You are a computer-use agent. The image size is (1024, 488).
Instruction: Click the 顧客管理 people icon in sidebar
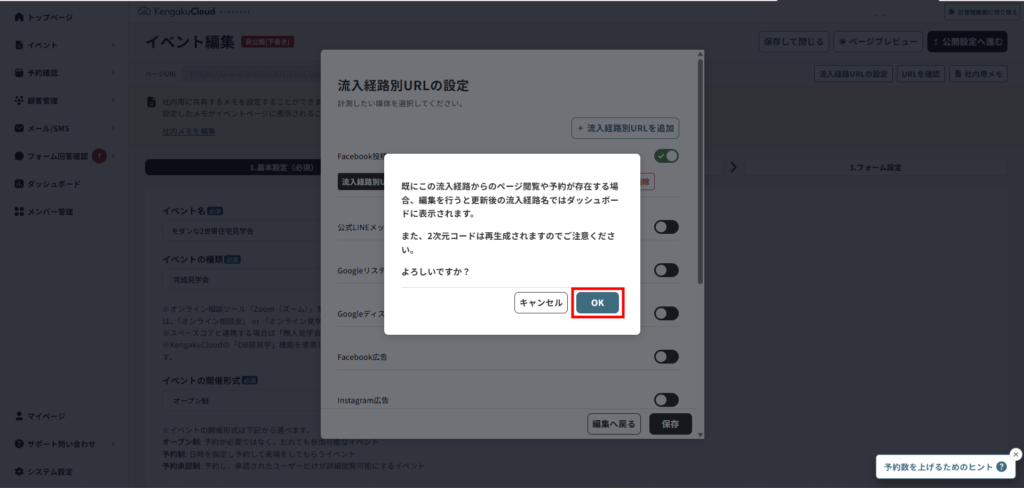(x=19, y=101)
